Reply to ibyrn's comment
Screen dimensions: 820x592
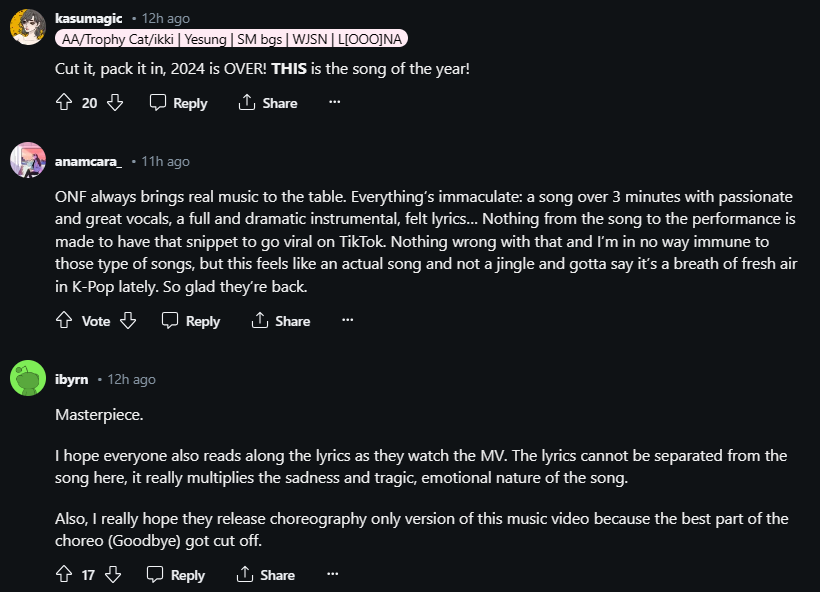click(176, 575)
